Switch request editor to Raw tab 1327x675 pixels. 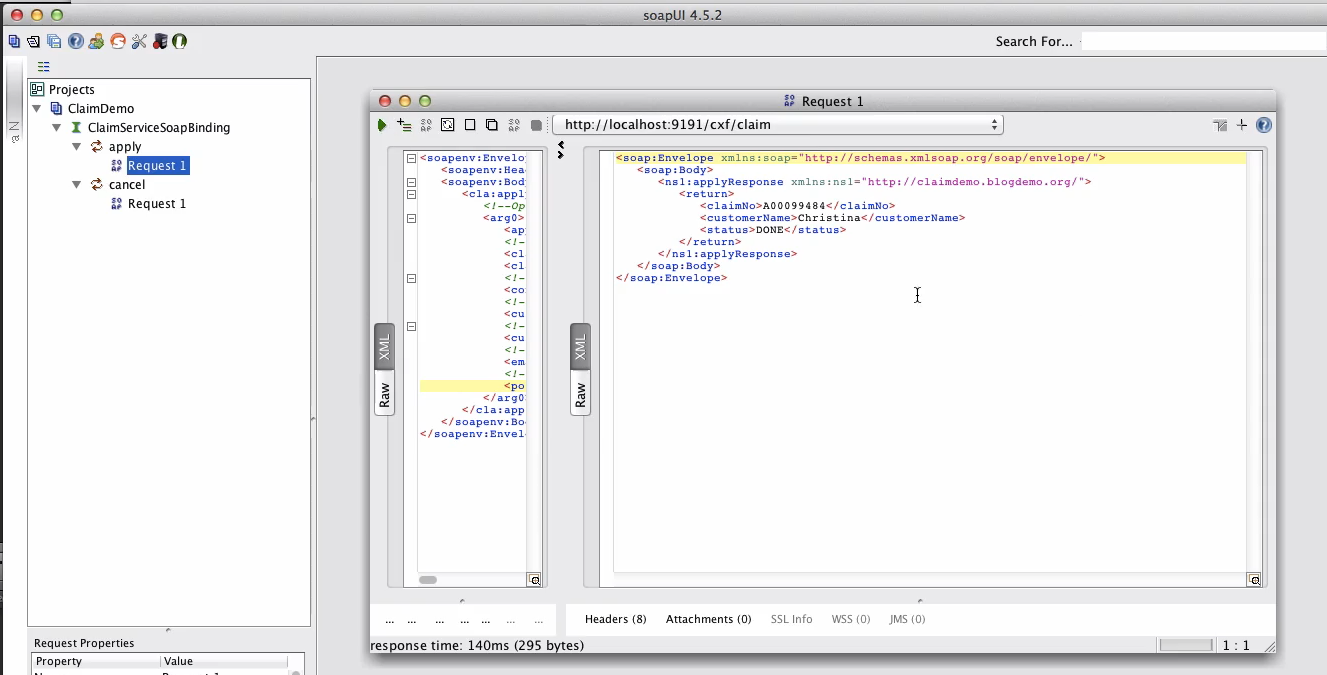[x=384, y=393]
